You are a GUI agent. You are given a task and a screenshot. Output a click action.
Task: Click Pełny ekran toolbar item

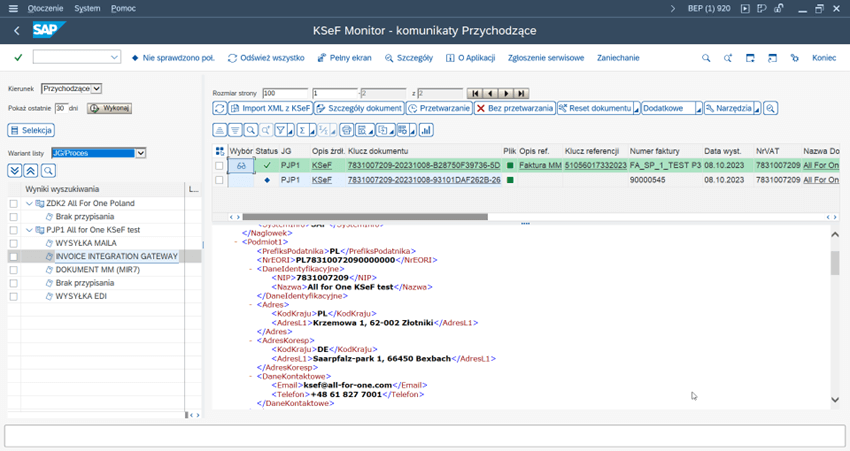click(345, 58)
